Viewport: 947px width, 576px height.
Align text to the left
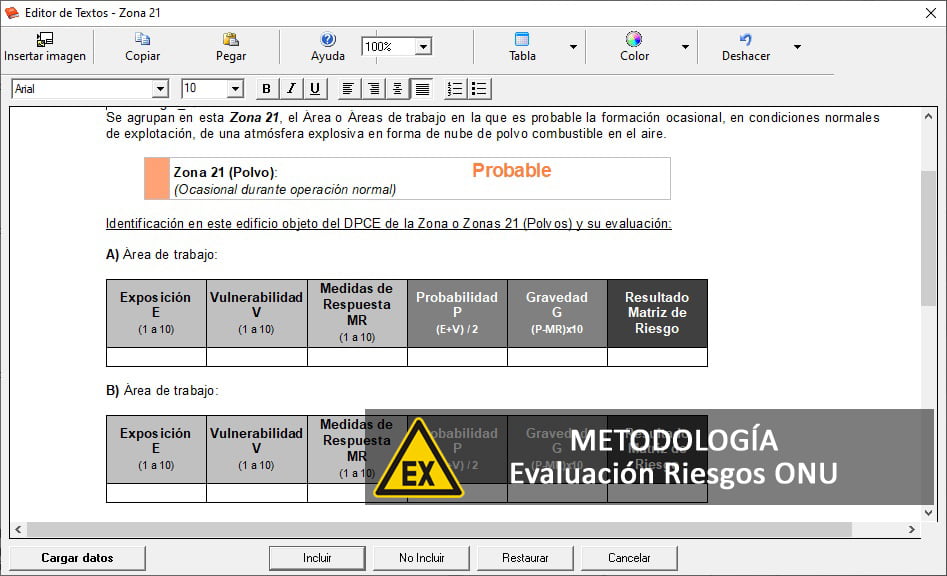(348, 89)
